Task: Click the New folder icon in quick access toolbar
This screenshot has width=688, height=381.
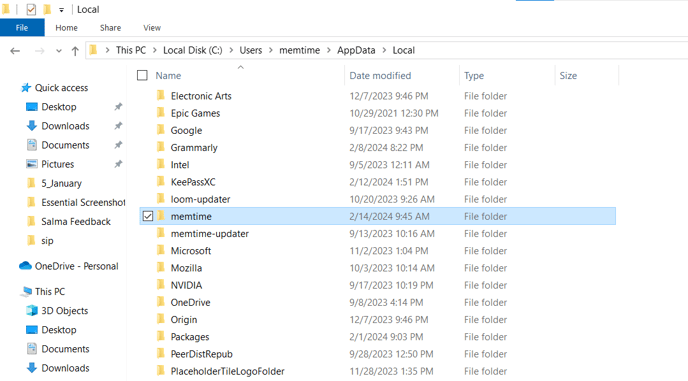Action: (47, 9)
